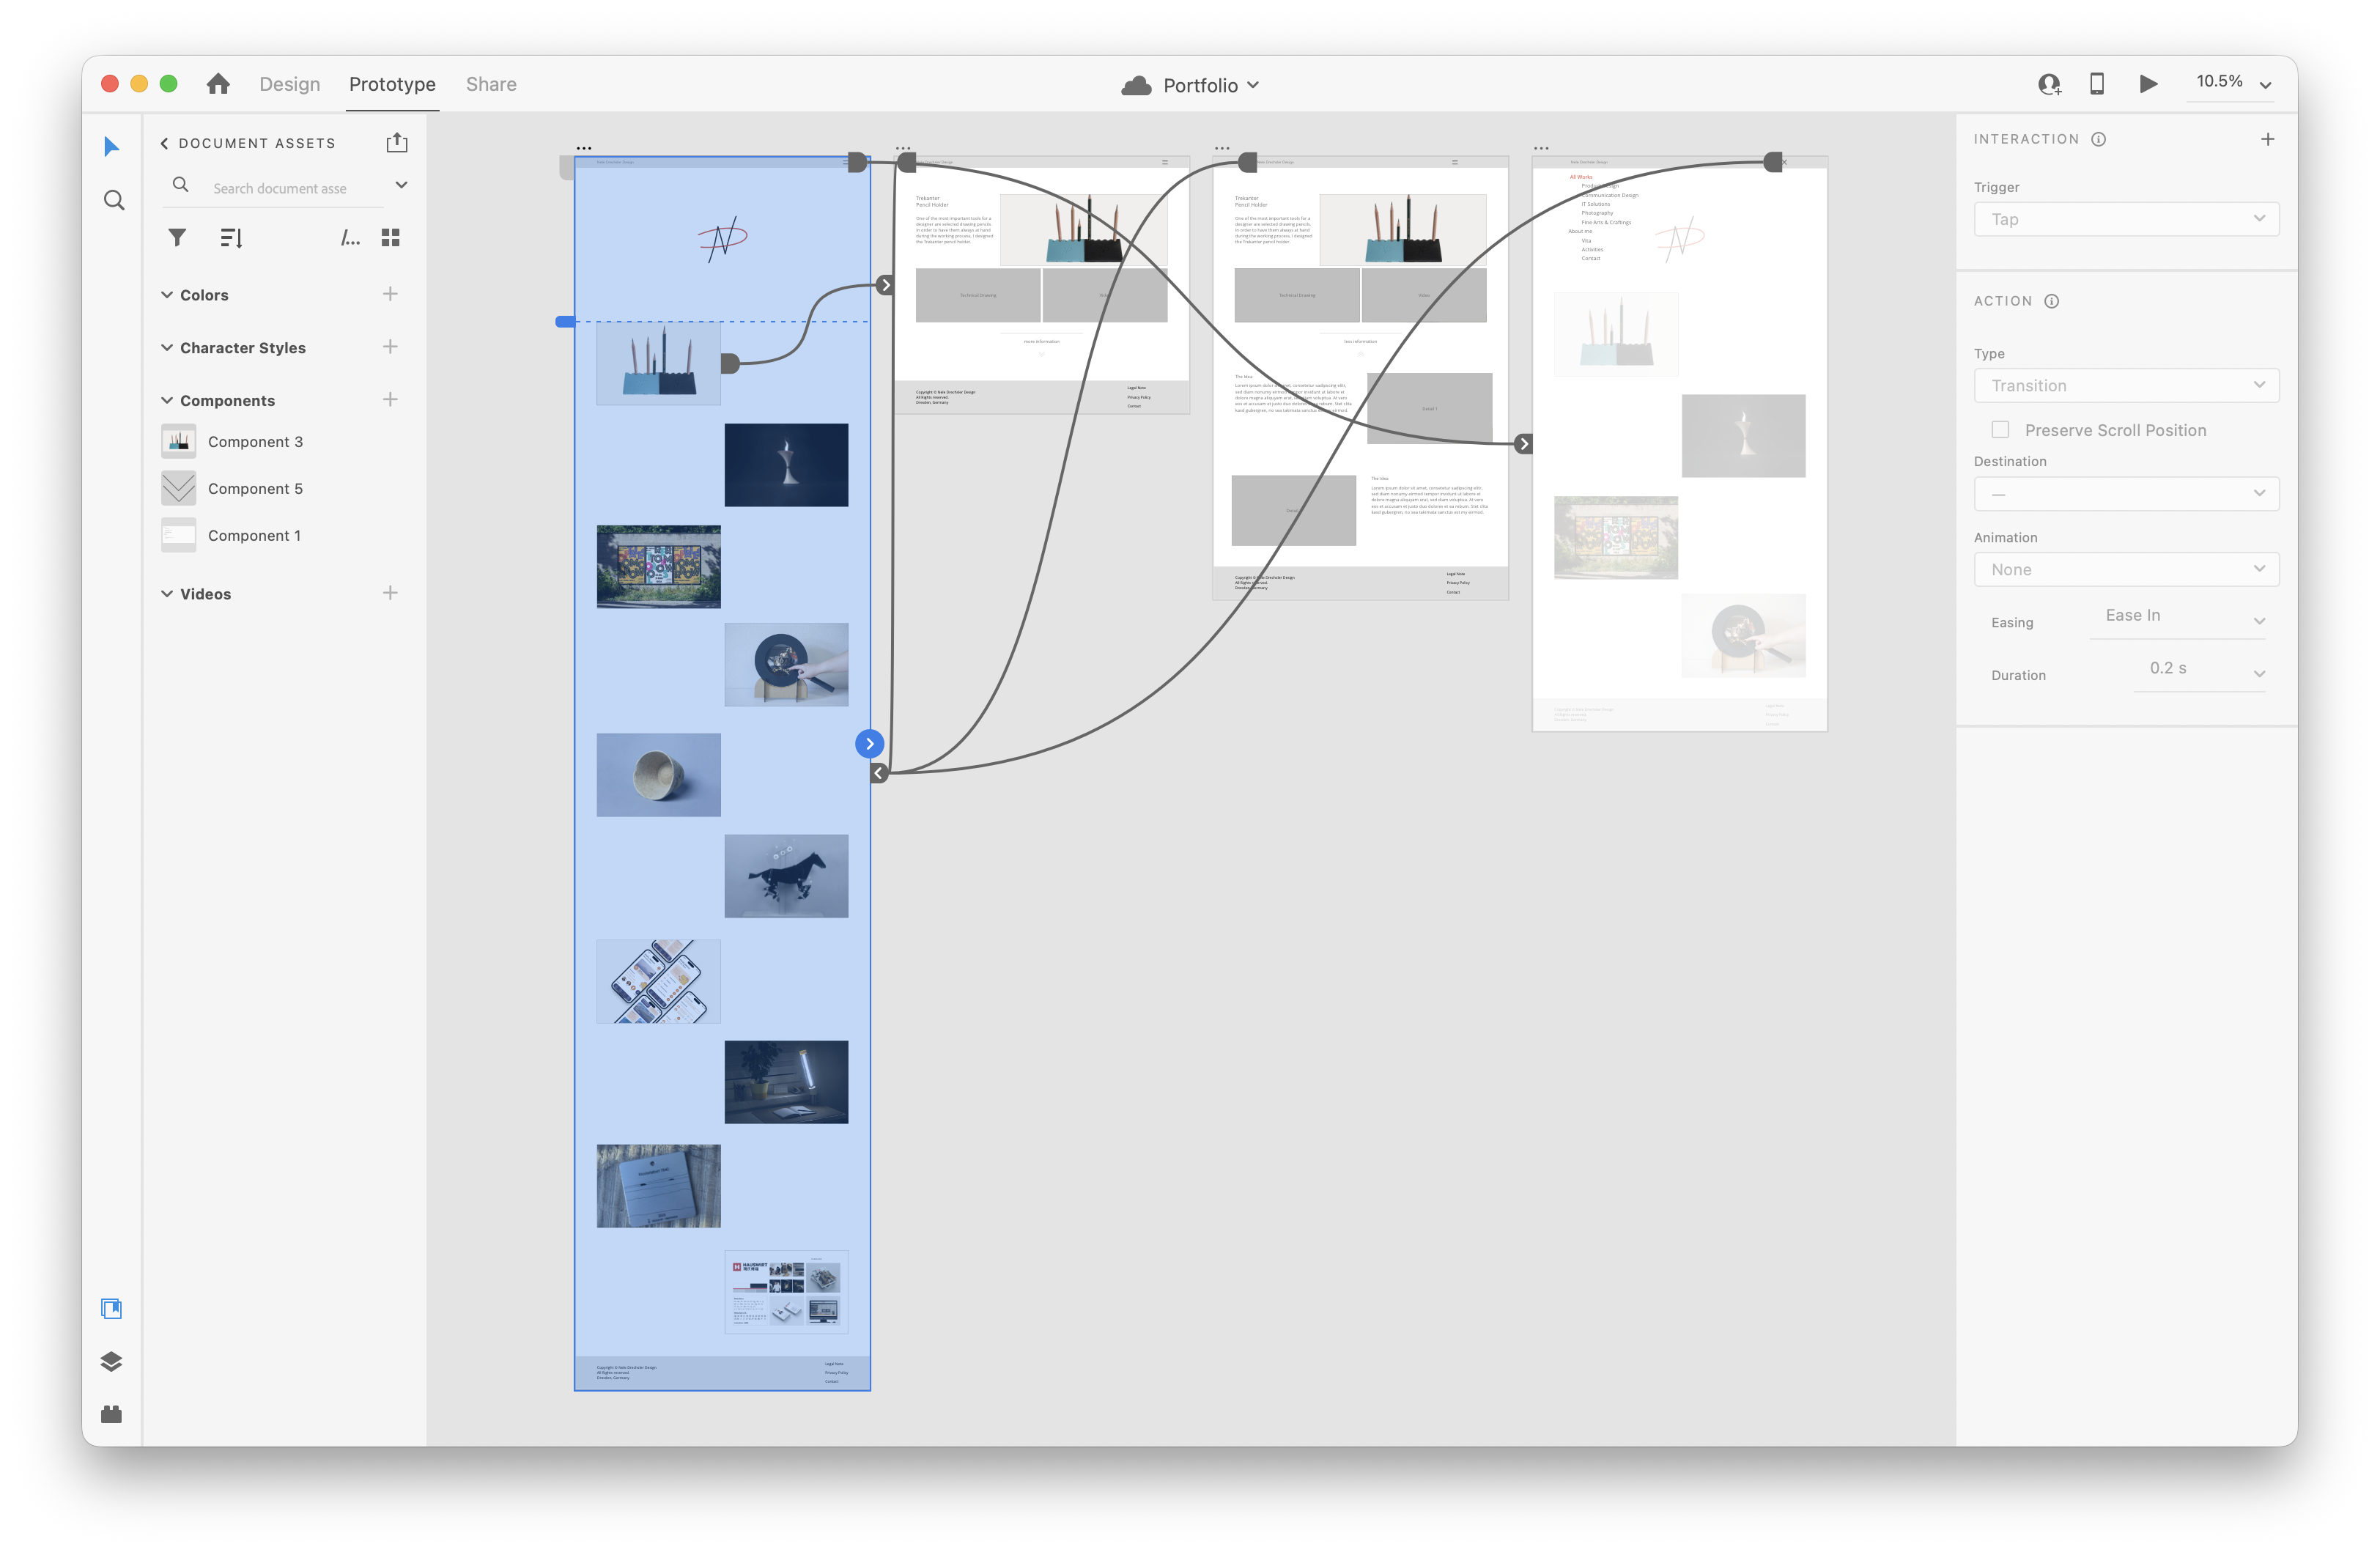This screenshot has height=1555, width=2380.
Task: Choose the Select arrow tool
Action: tap(112, 147)
